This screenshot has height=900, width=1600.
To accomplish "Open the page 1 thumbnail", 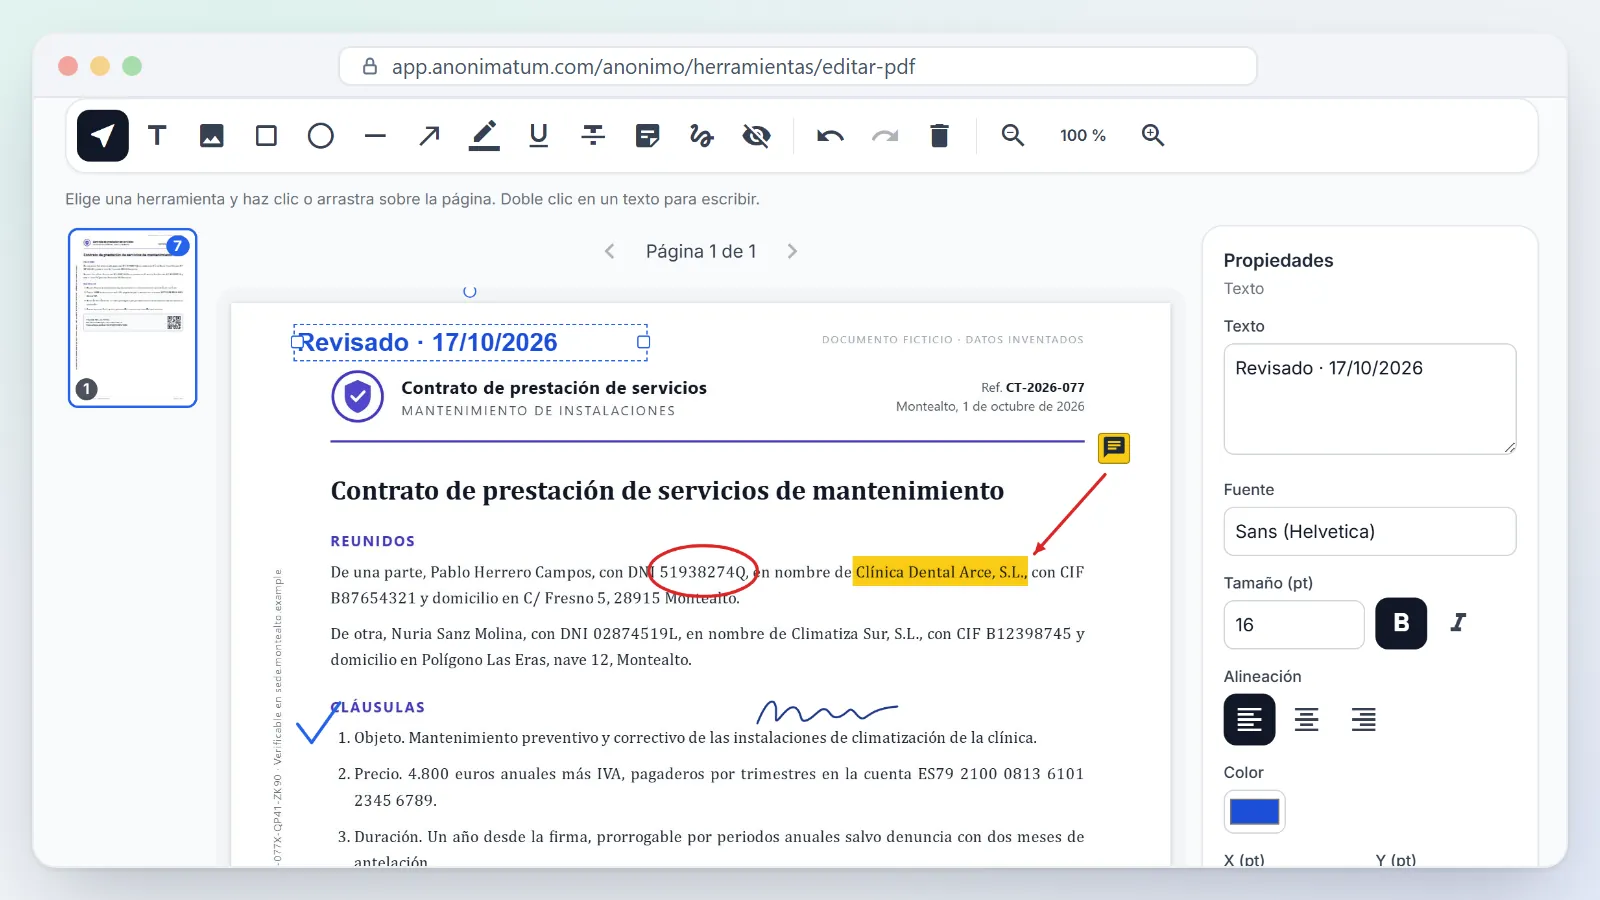I will (133, 318).
